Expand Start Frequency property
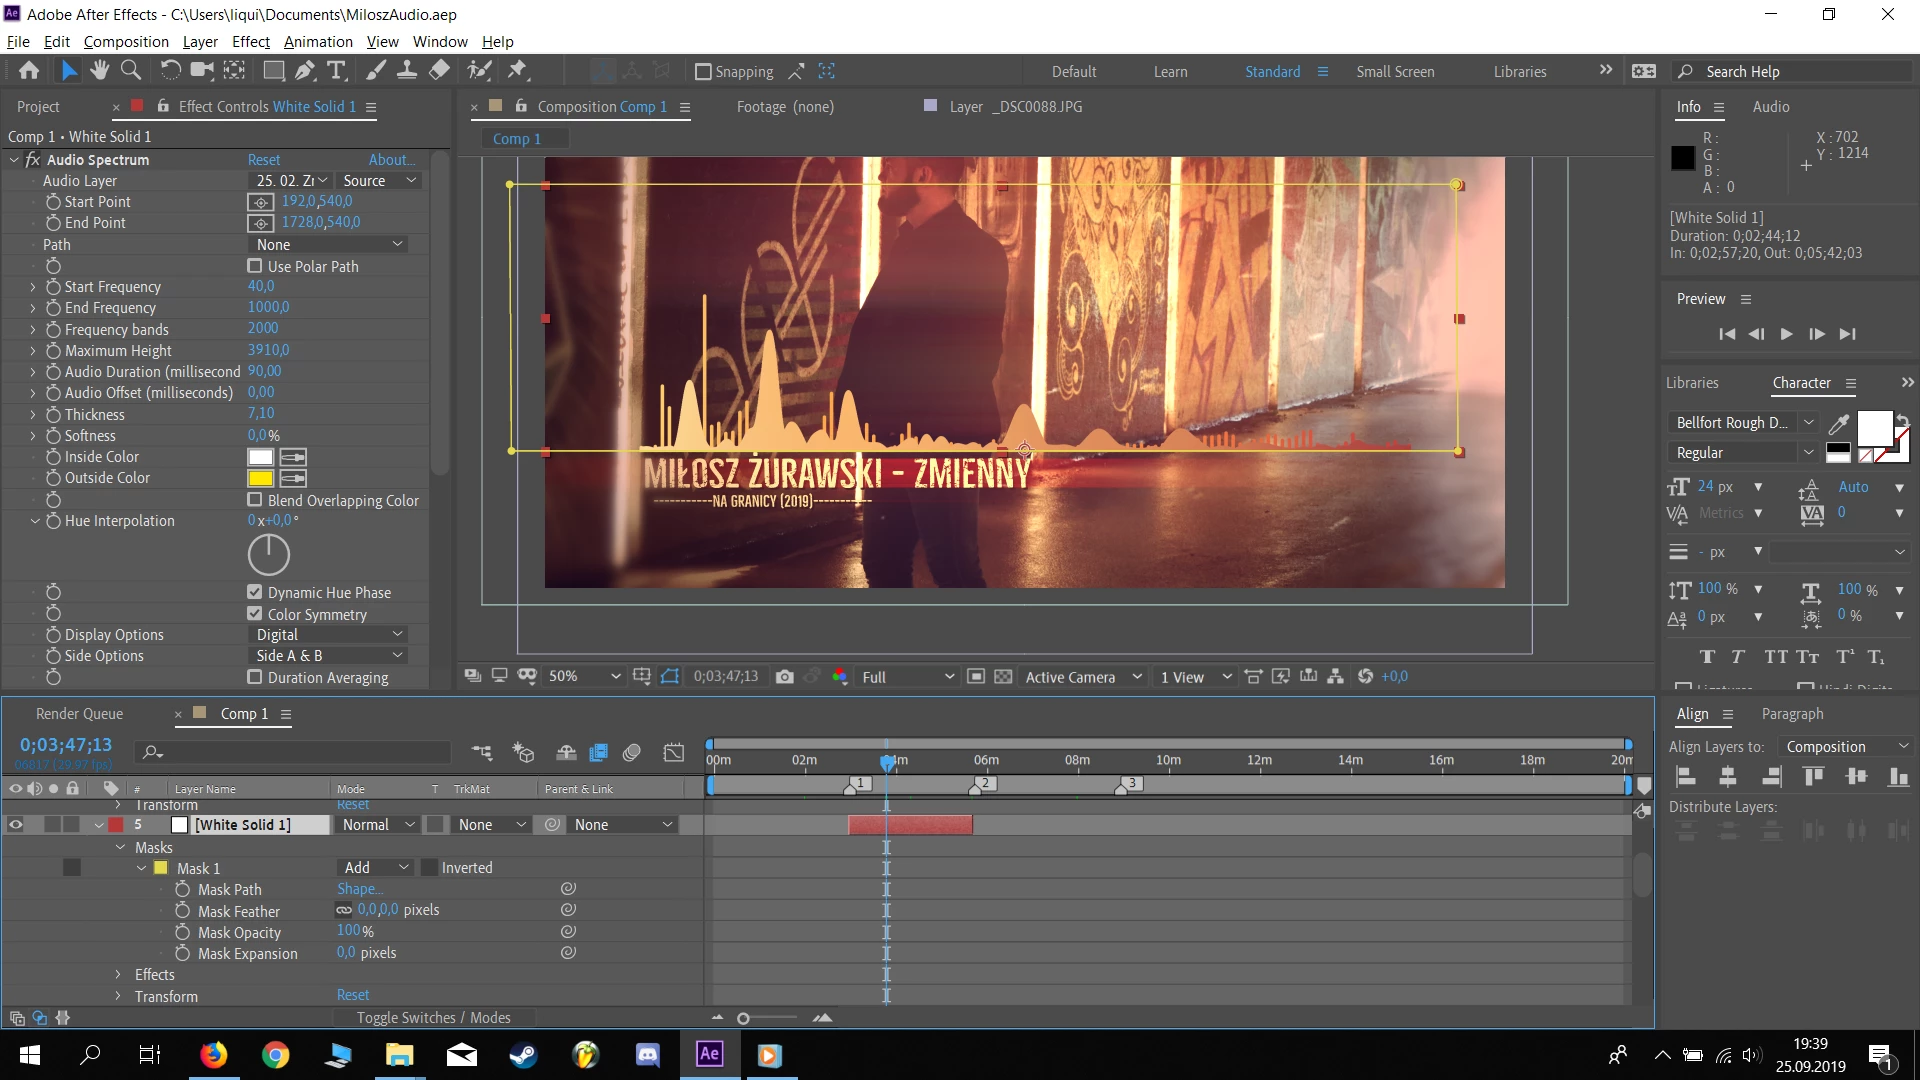Image resolution: width=1920 pixels, height=1080 pixels. coord(32,287)
